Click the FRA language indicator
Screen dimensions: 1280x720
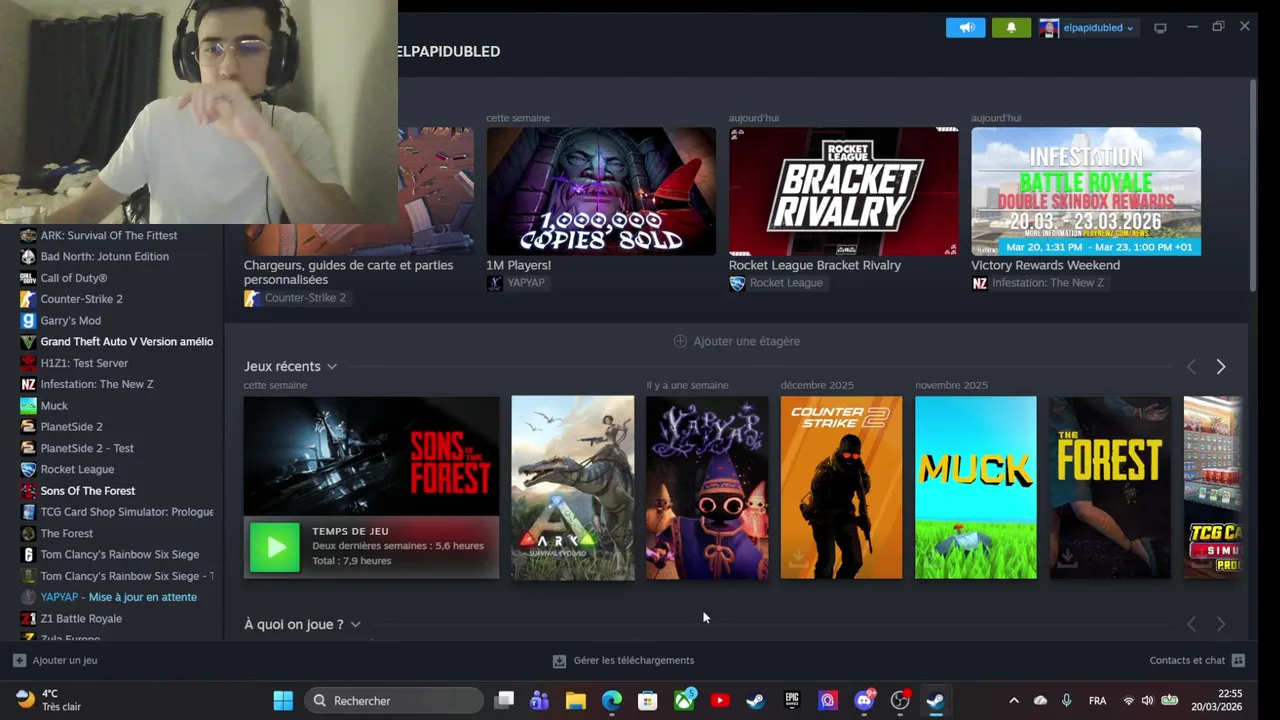(x=1097, y=701)
